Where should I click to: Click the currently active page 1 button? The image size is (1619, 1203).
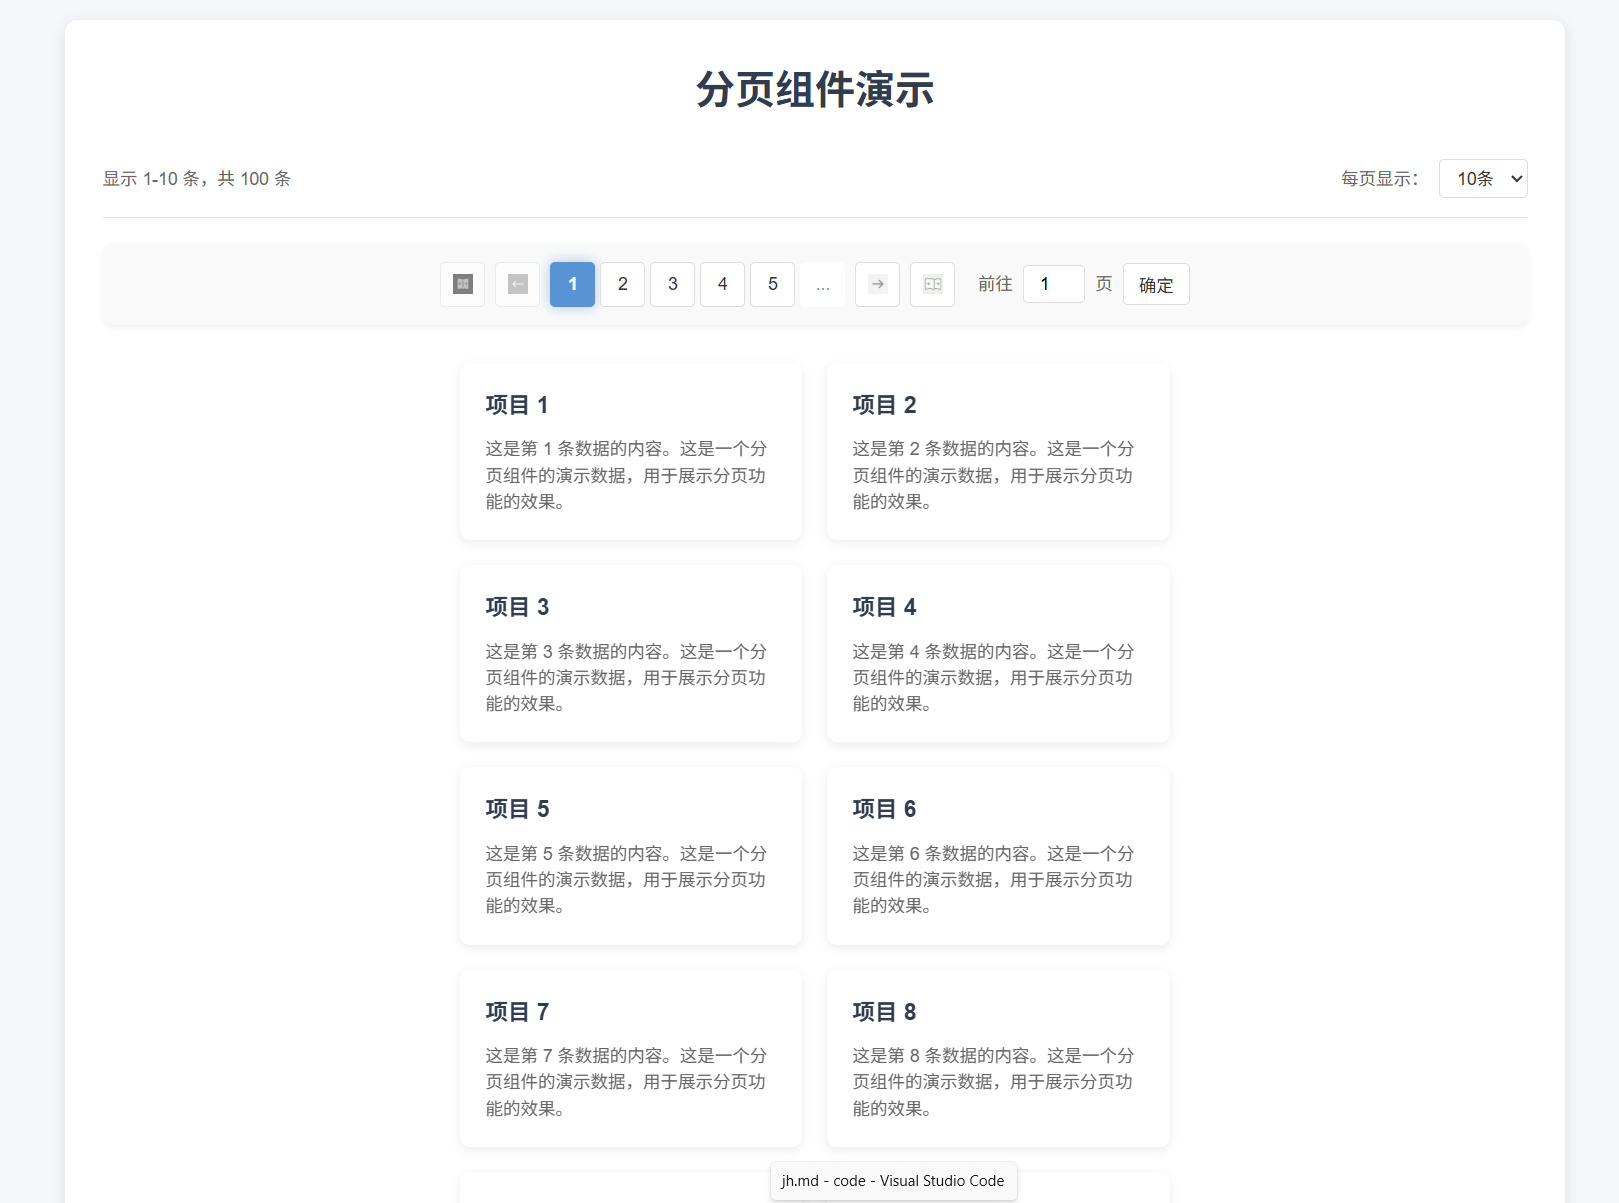[x=571, y=284]
